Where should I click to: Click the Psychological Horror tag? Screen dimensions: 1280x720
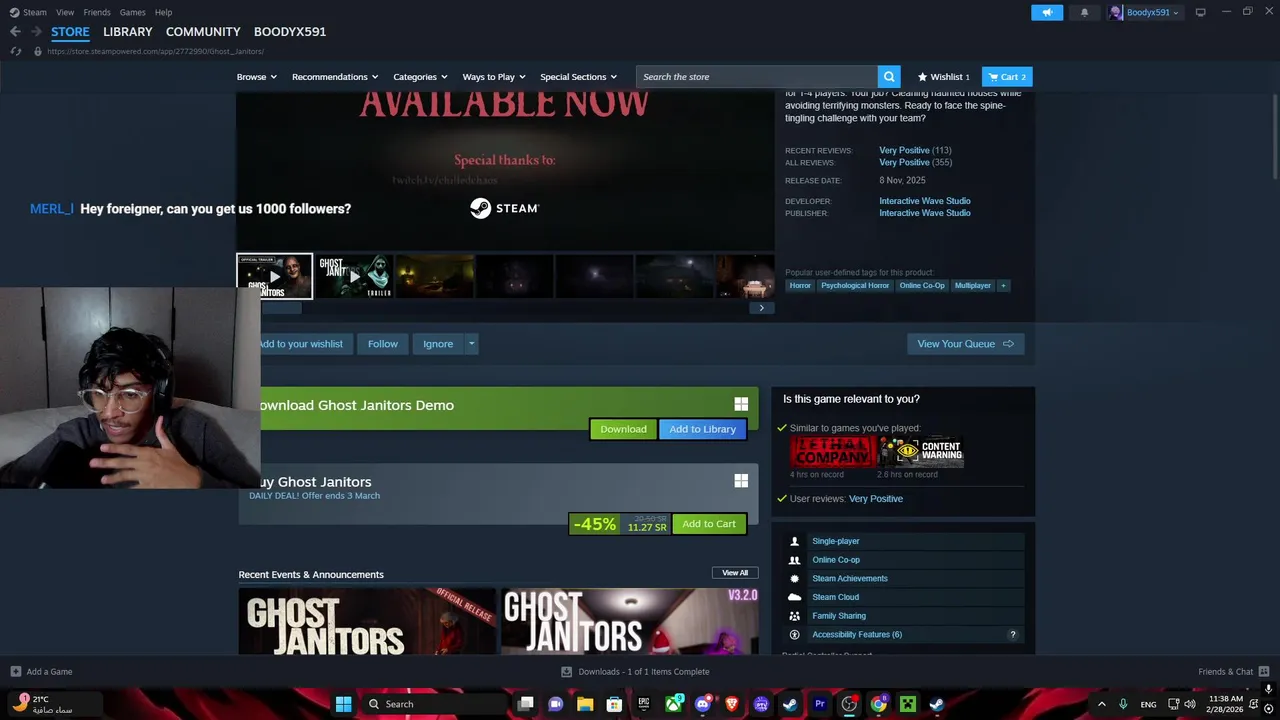[855, 286]
